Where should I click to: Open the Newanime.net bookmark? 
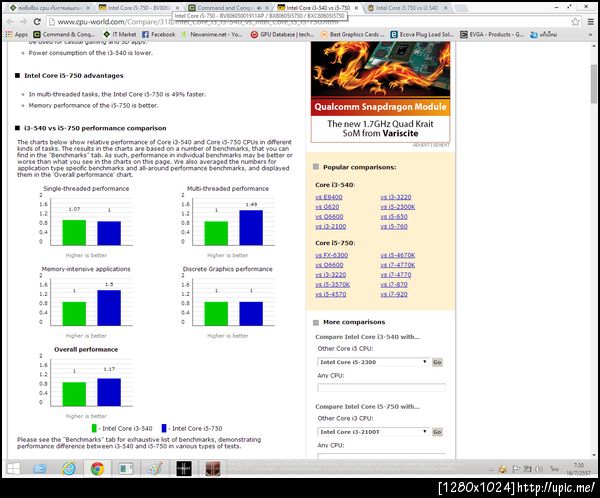[212, 34]
